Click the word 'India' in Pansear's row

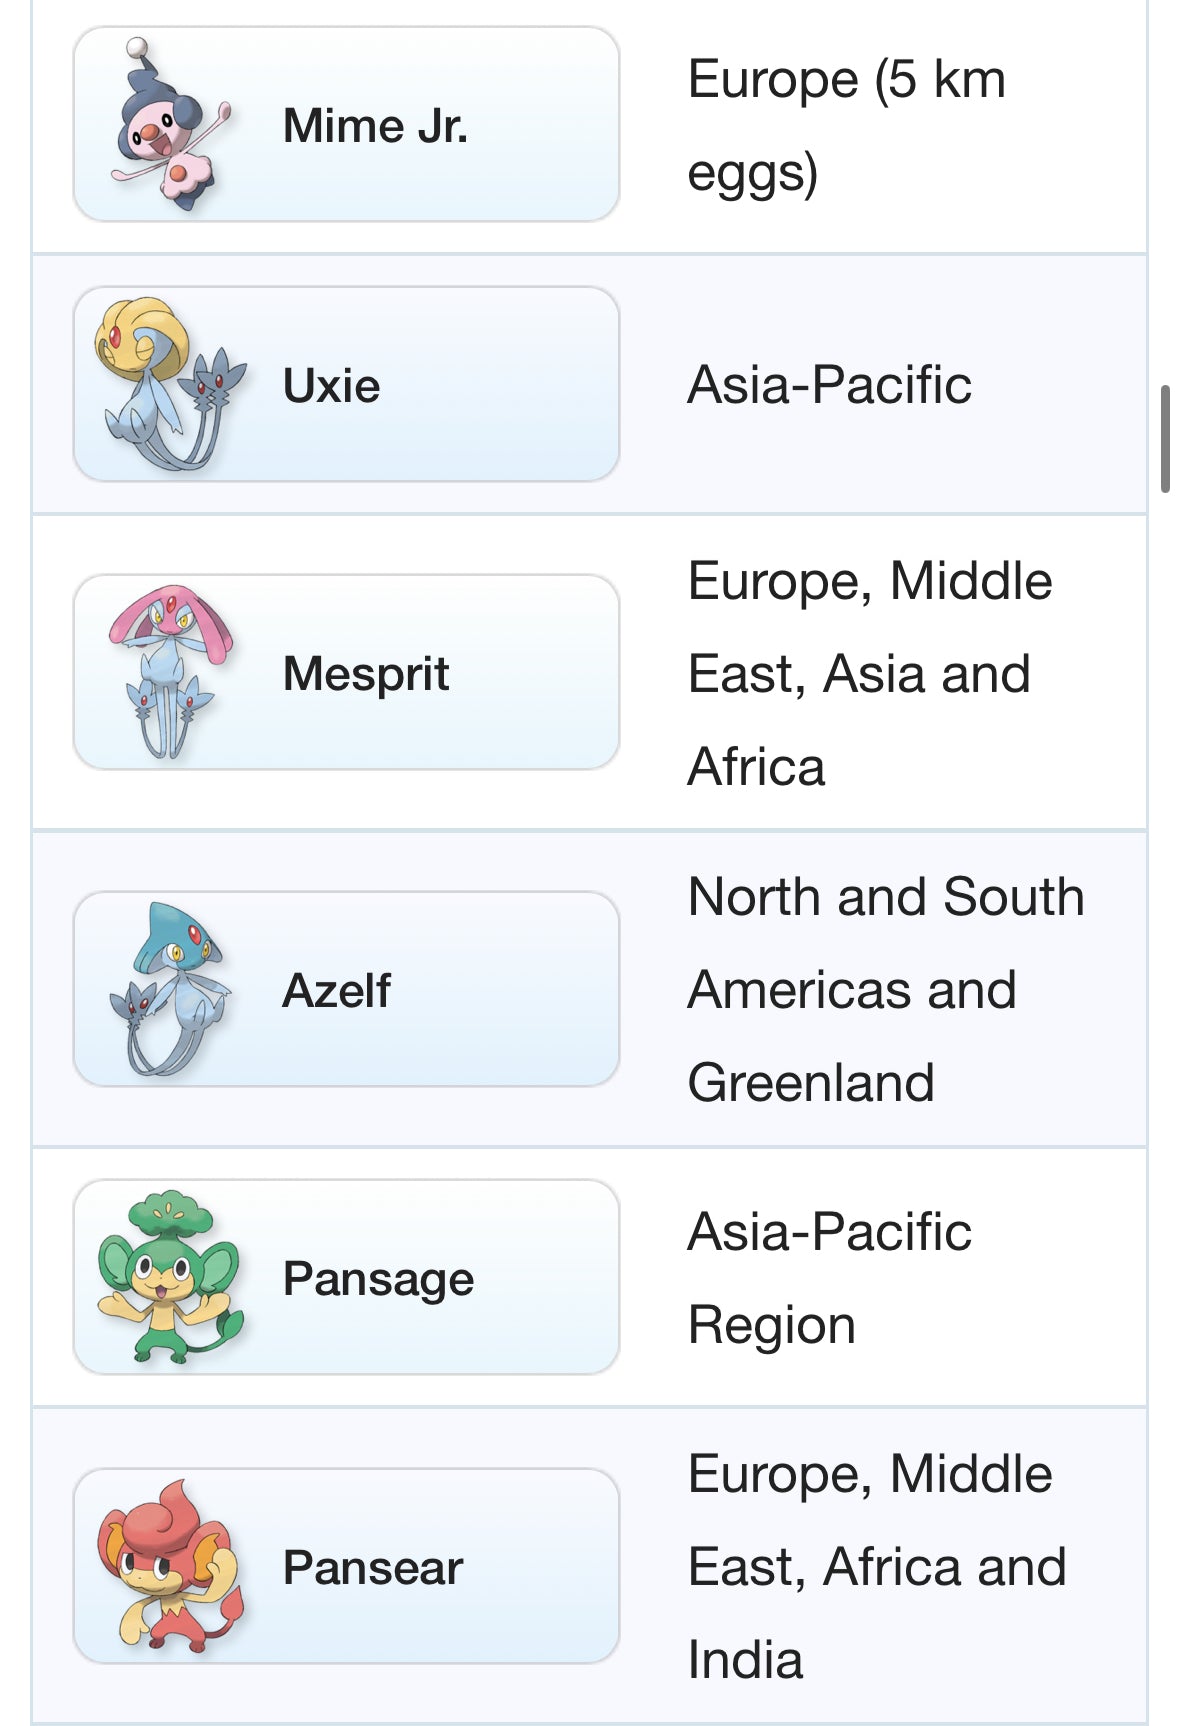tap(745, 1660)
